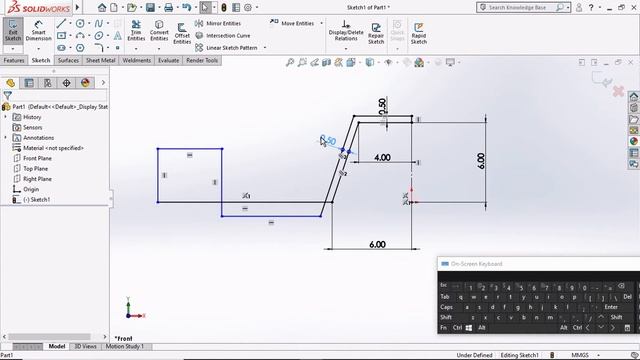The height and width of the screenshot is (360, 640).
Task: Toggle Caps key on On-Screen Keyboard
Action: tap(447, 307)
